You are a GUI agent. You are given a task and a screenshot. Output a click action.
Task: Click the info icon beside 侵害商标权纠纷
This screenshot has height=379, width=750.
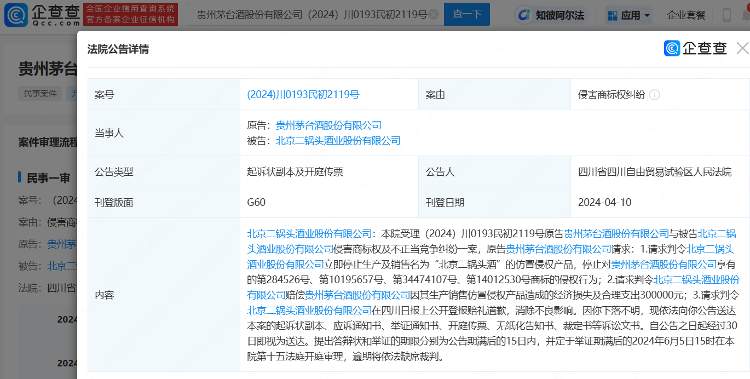point(655,95)
